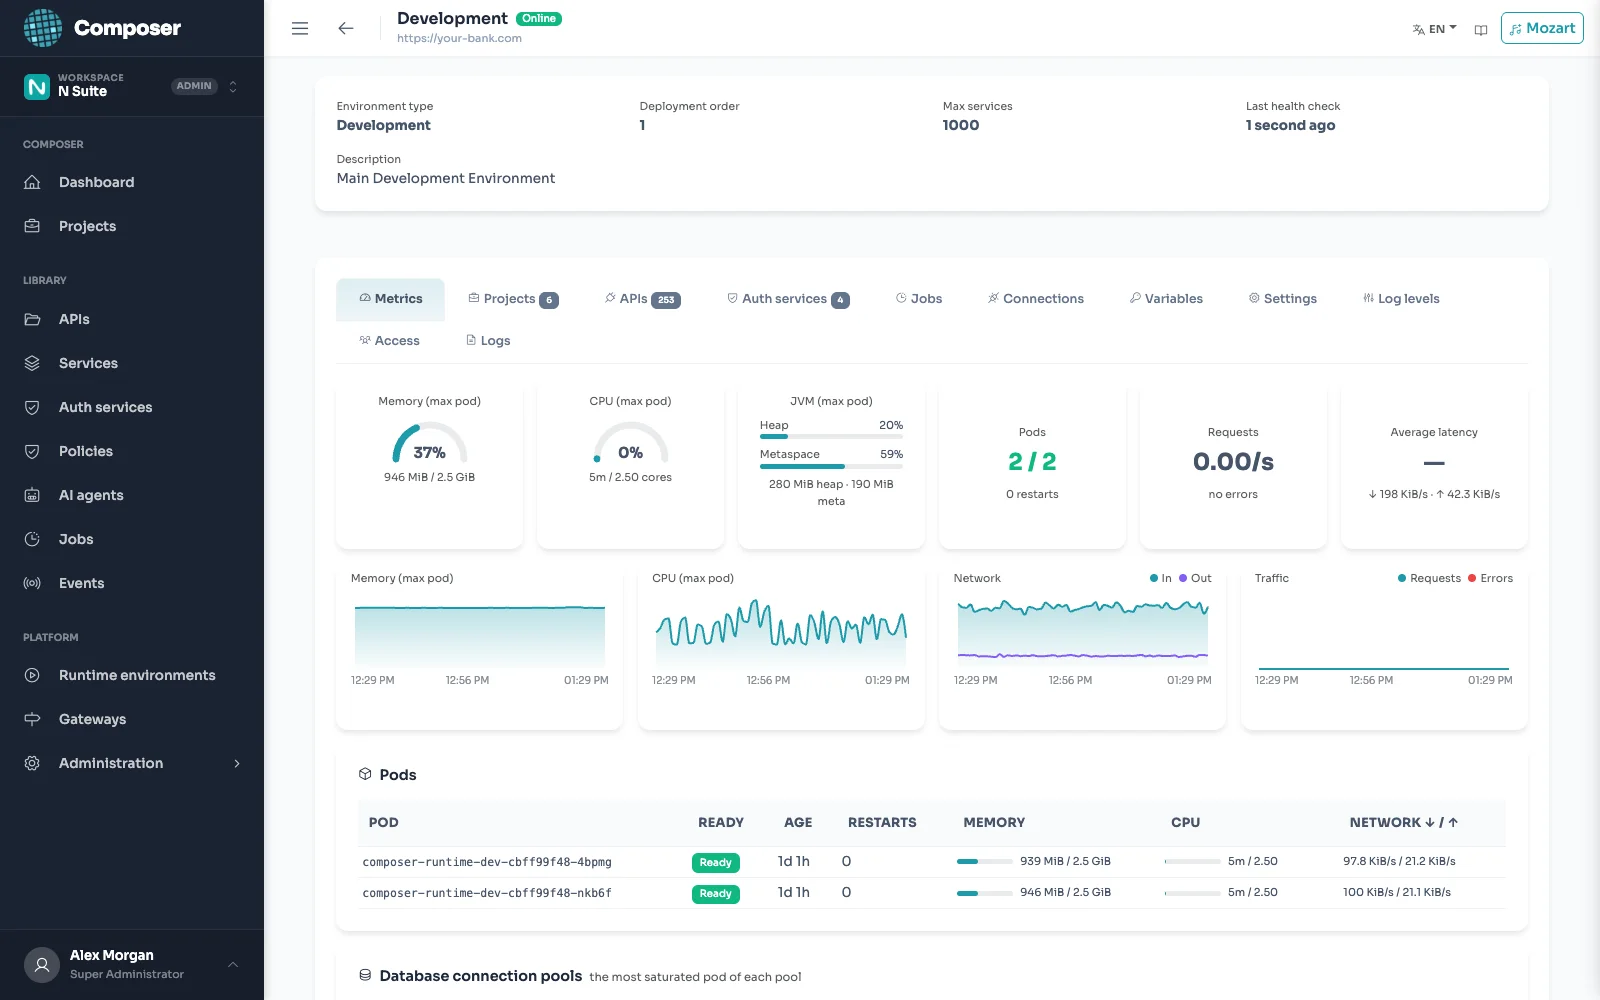Open the Connections tab
Viewport: 1600px width, 1000px height.
[x=1035, y=299]
